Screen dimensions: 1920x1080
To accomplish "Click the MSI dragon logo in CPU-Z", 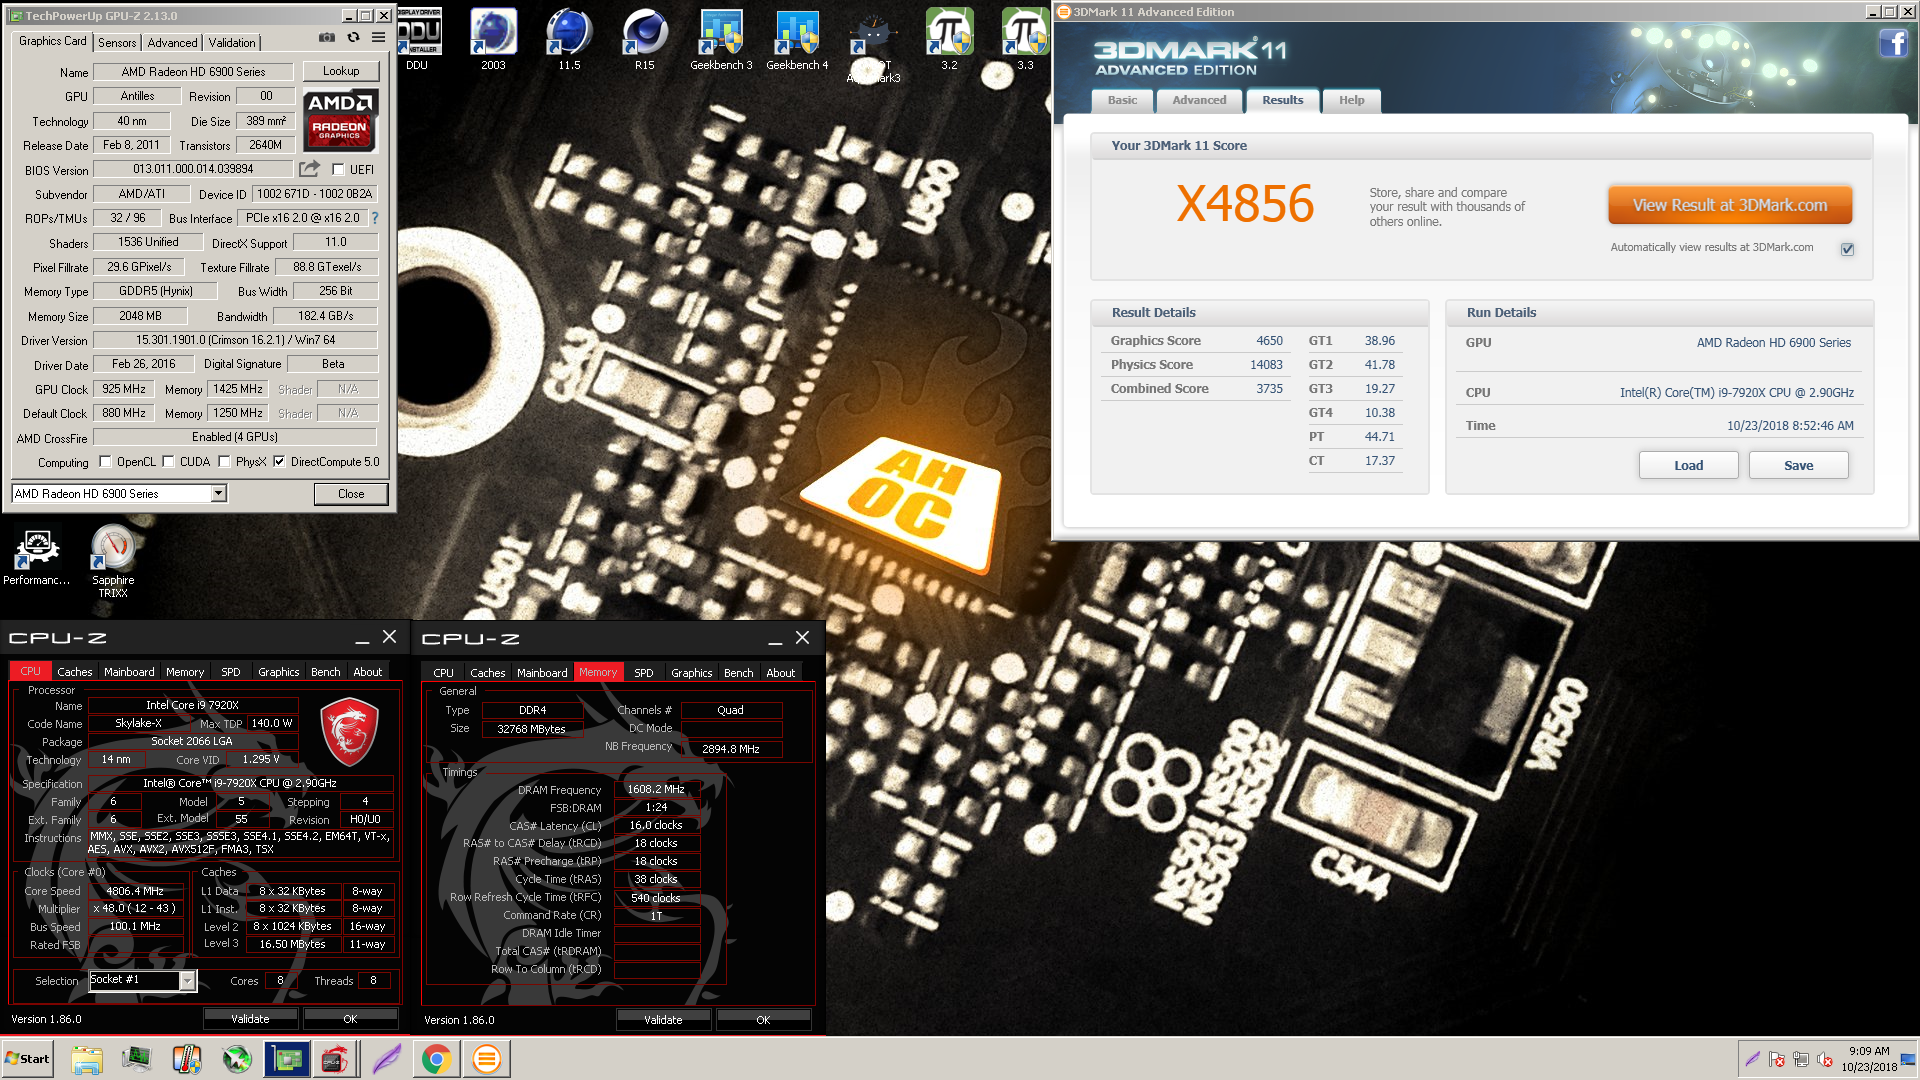I will 349,733.
